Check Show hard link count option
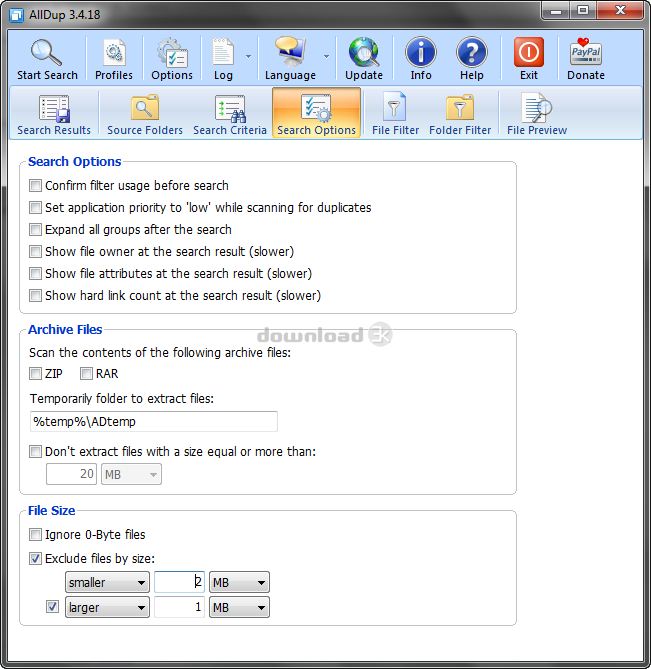Viewport: 651px width, 669px height. (x=35, y=295)
